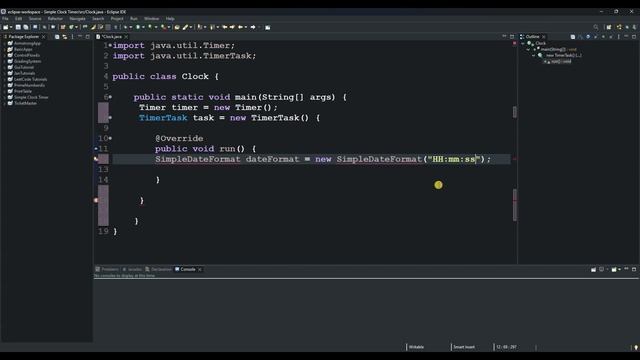Click the External Tools run icon
The height and width of the screenshot is (360, 640).
click(163, 27)
